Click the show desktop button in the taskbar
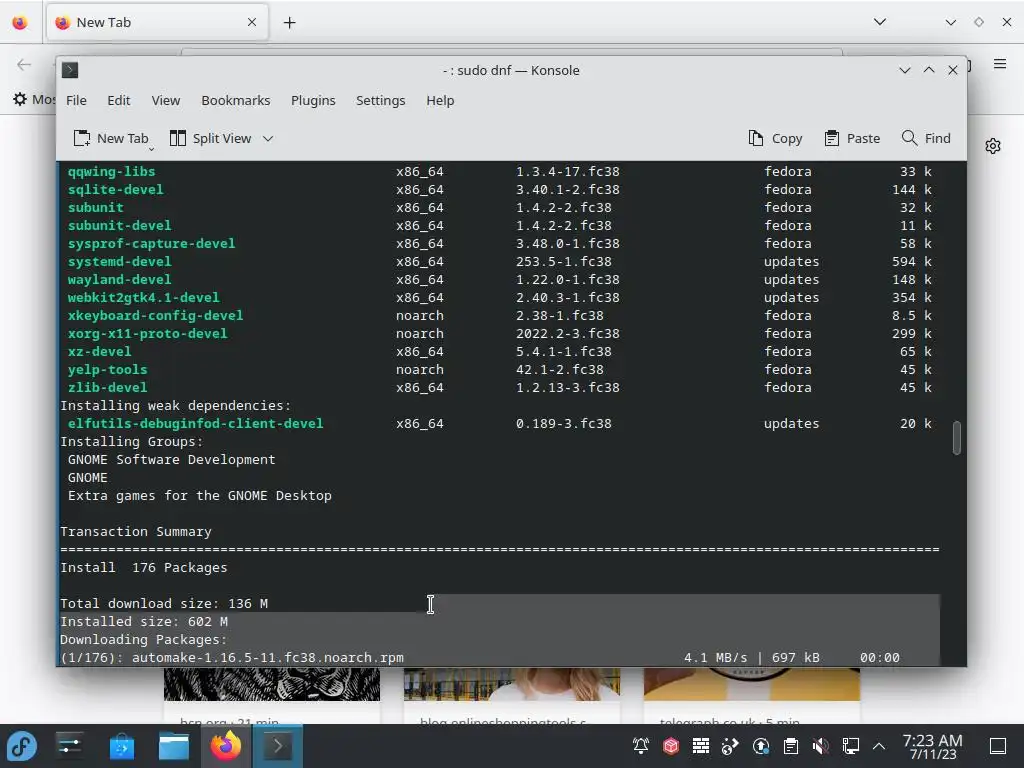The width and height of the screenshot is (1024, 768). pyautogui.click(x=998, y=746)
